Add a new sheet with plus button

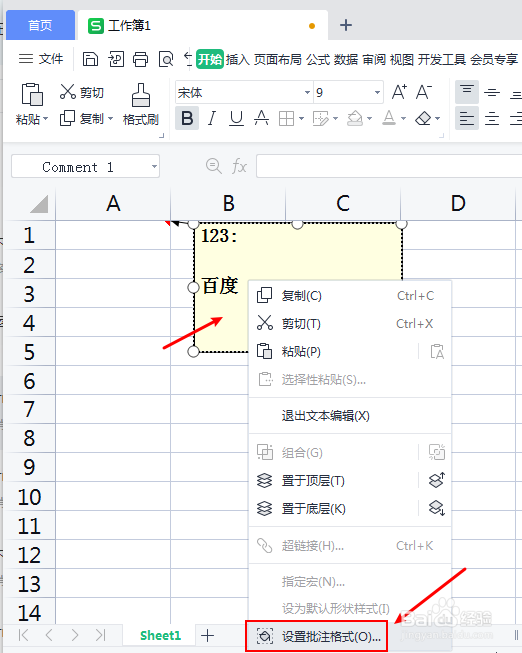pyautogui.click(x=207, y=636)
